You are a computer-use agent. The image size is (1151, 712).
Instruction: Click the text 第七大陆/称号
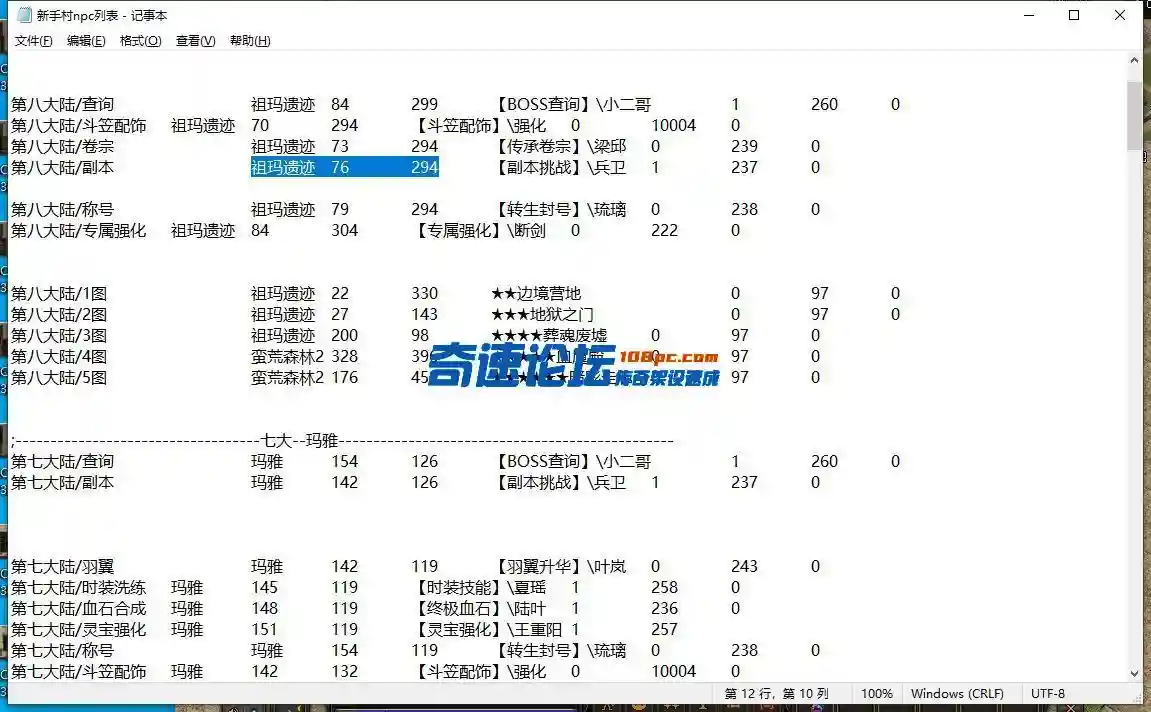click(62, 650)
